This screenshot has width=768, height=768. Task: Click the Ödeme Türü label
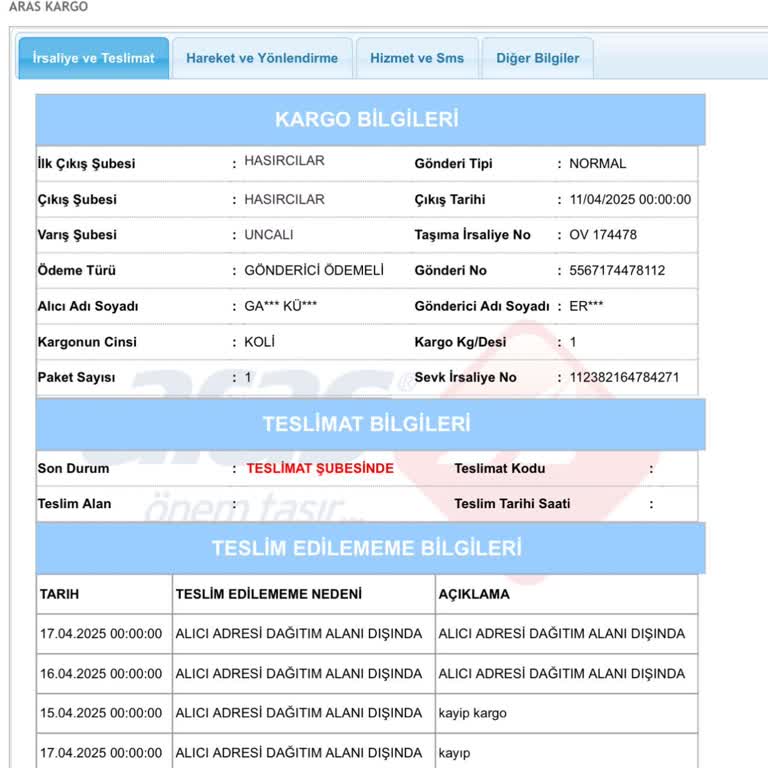click(x=77, y=270)
